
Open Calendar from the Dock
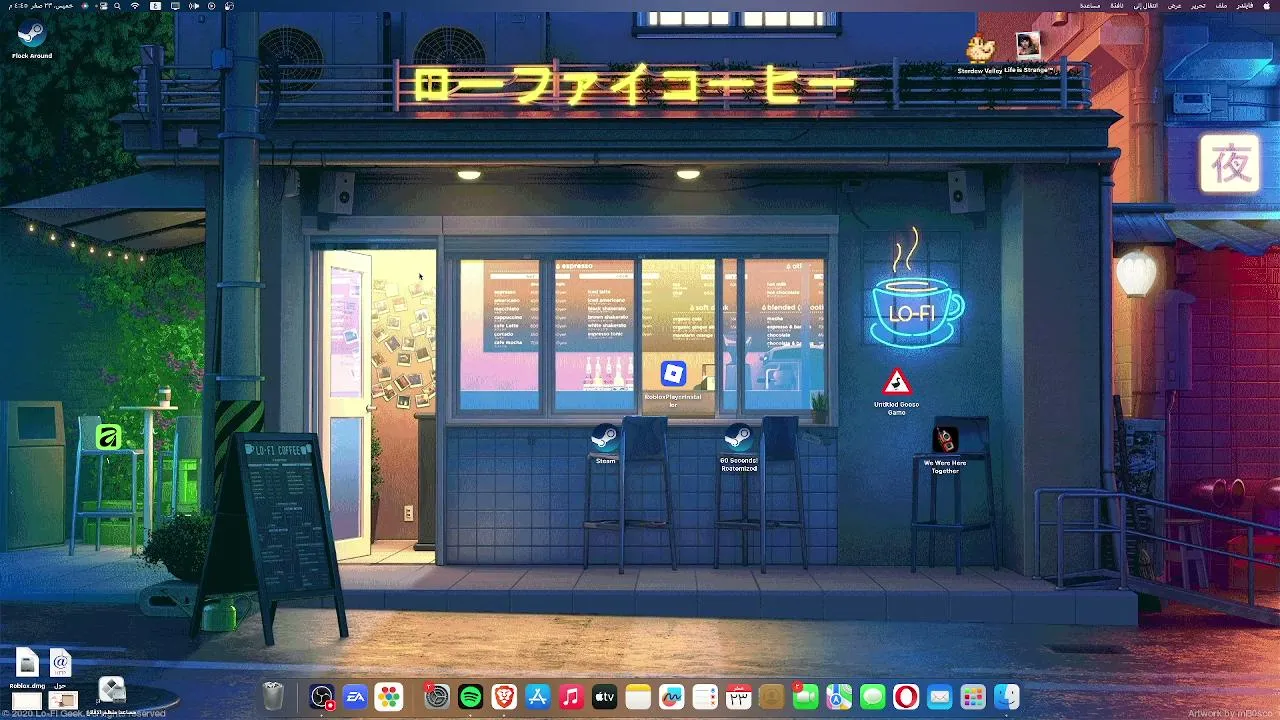tap(738, 697)
